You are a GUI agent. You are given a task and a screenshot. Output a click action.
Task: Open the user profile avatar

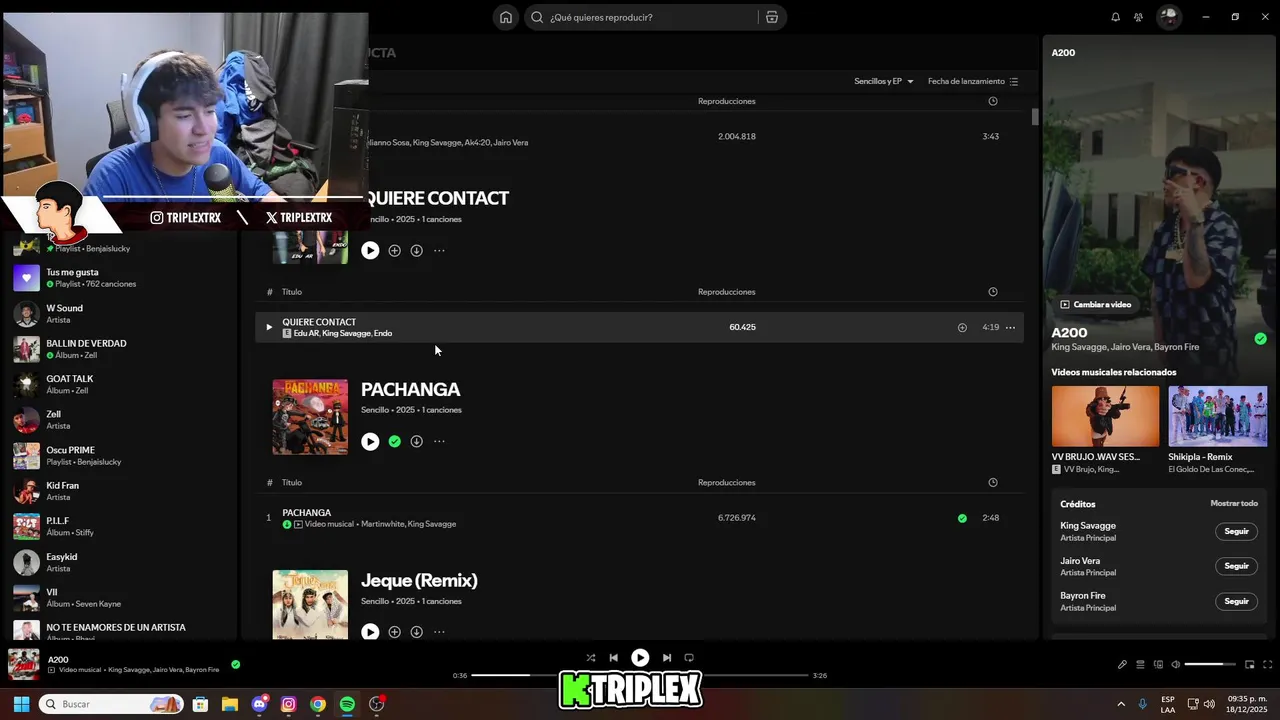click(1168, 17)
